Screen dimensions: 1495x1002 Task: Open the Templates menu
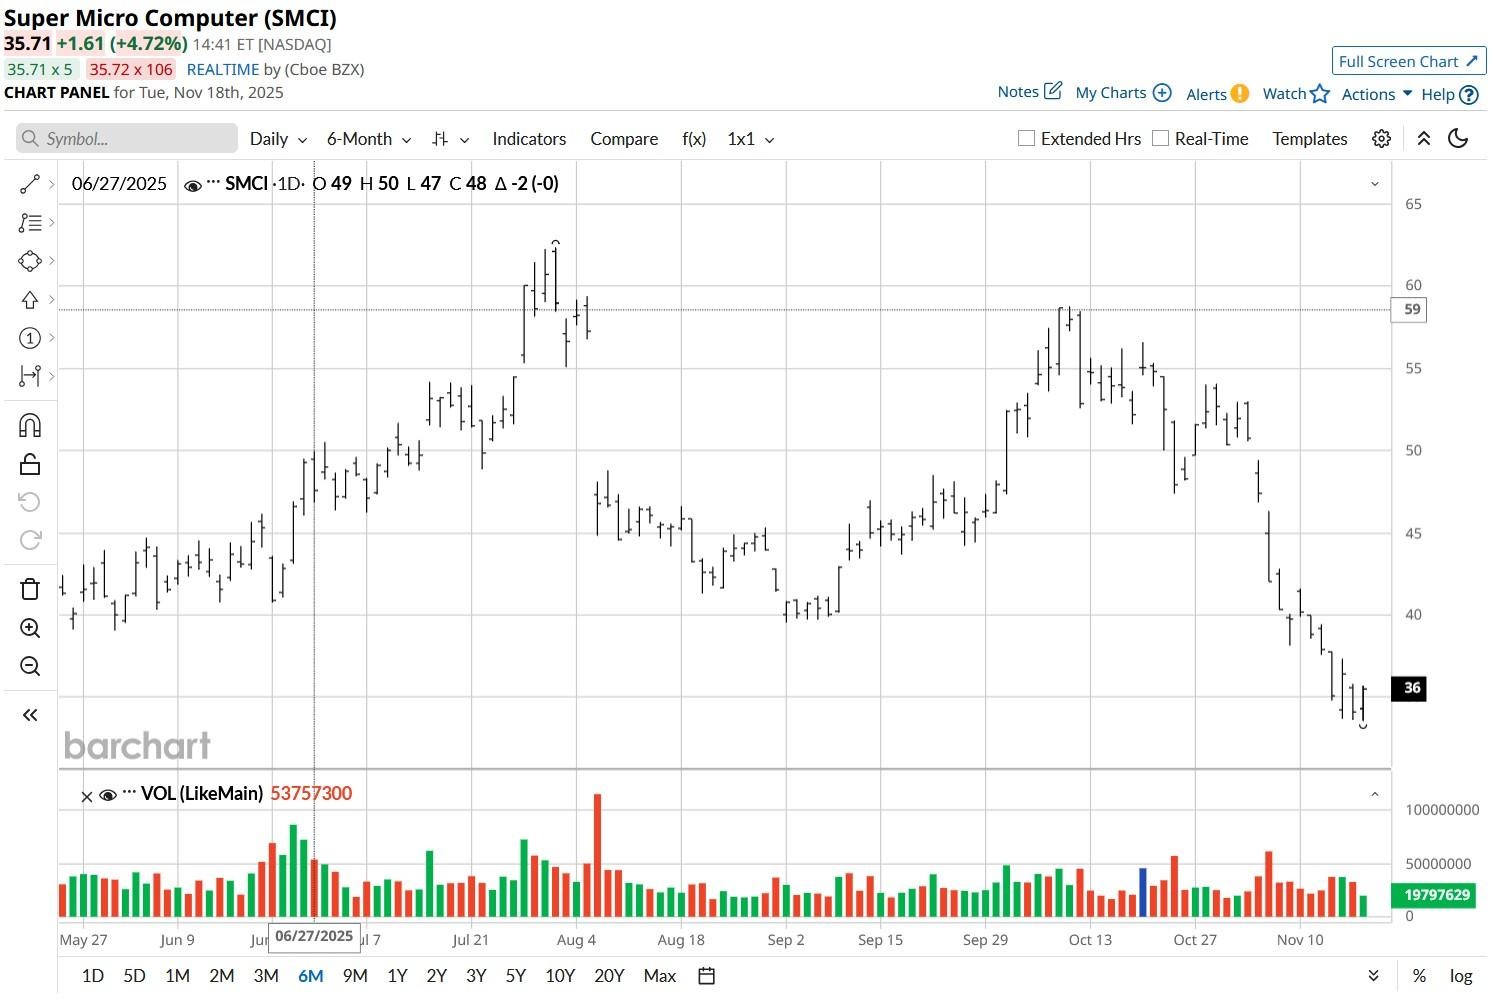pyautogui.click(x=1310, y=139)
